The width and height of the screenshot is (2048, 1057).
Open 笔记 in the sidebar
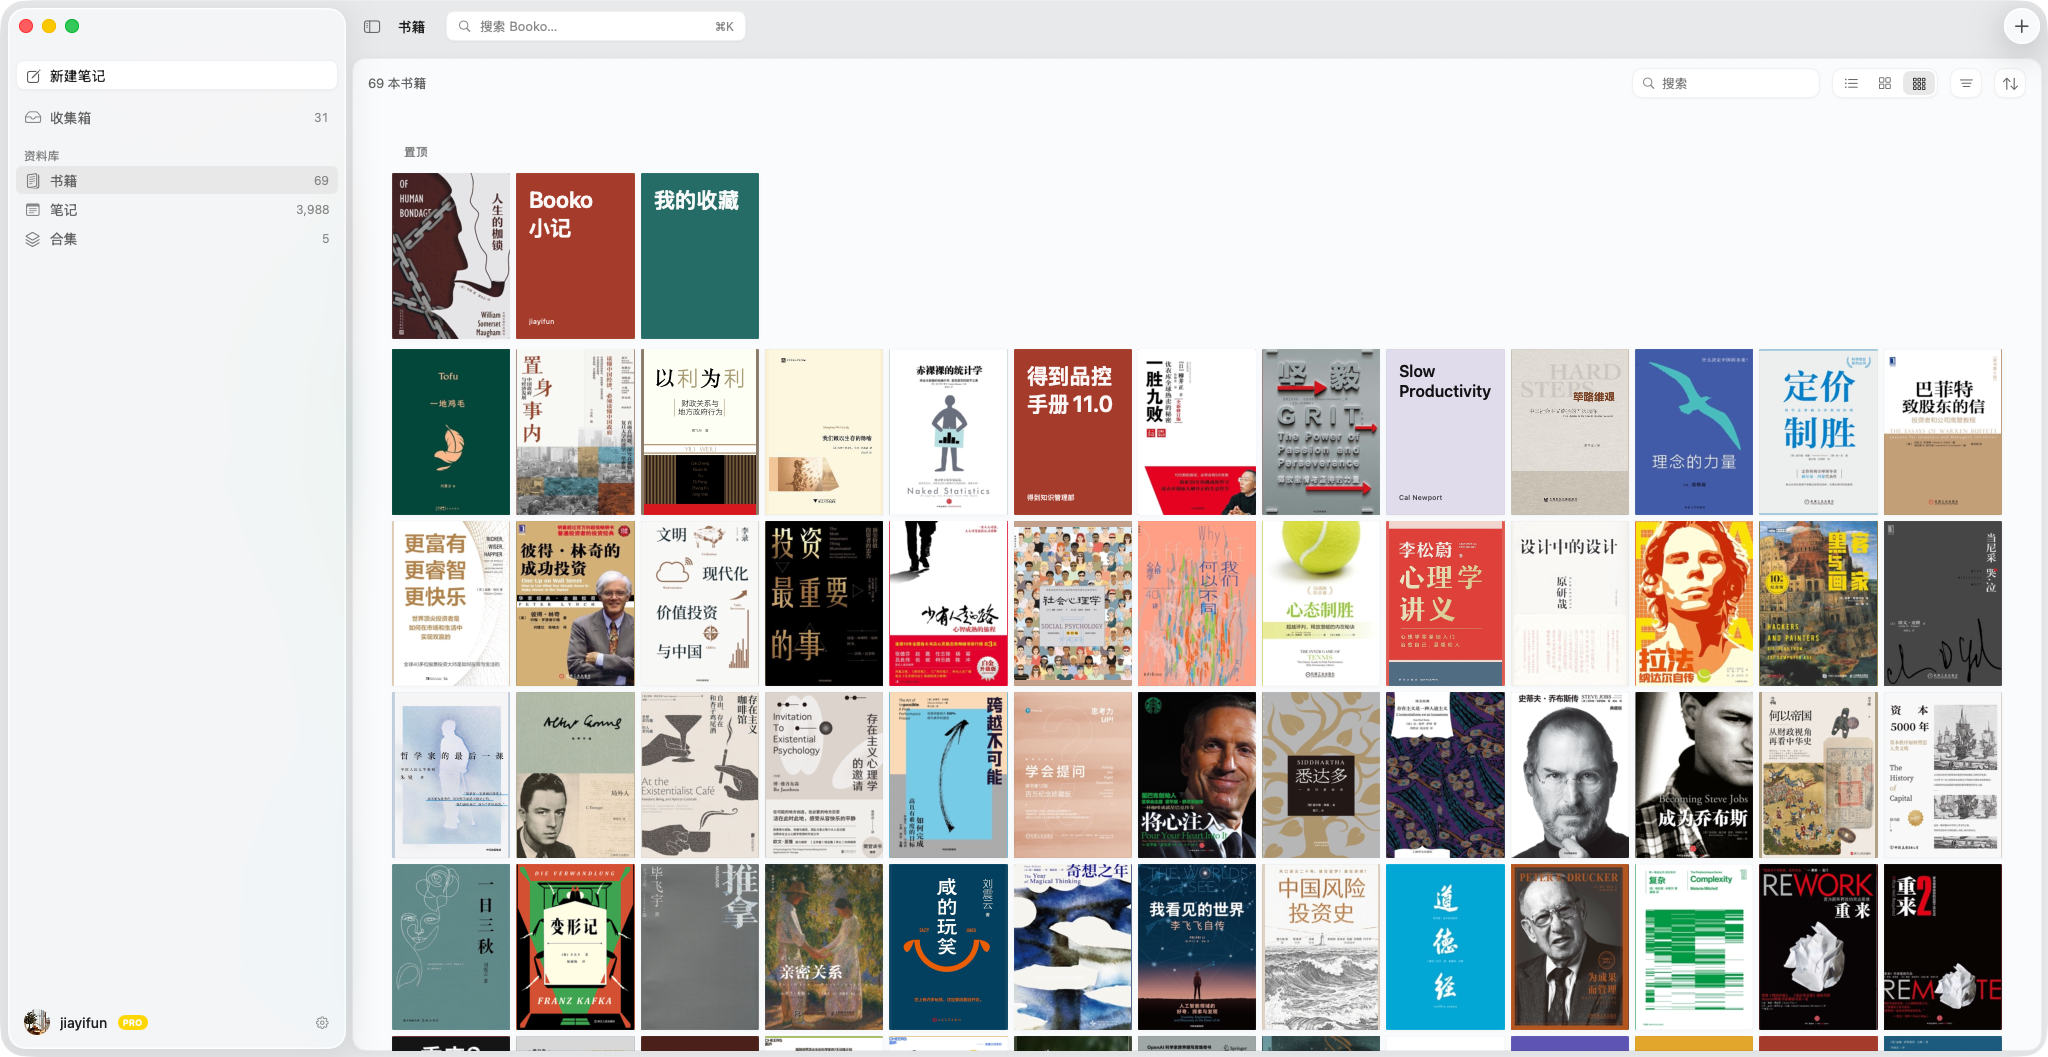tap(177, 210)
